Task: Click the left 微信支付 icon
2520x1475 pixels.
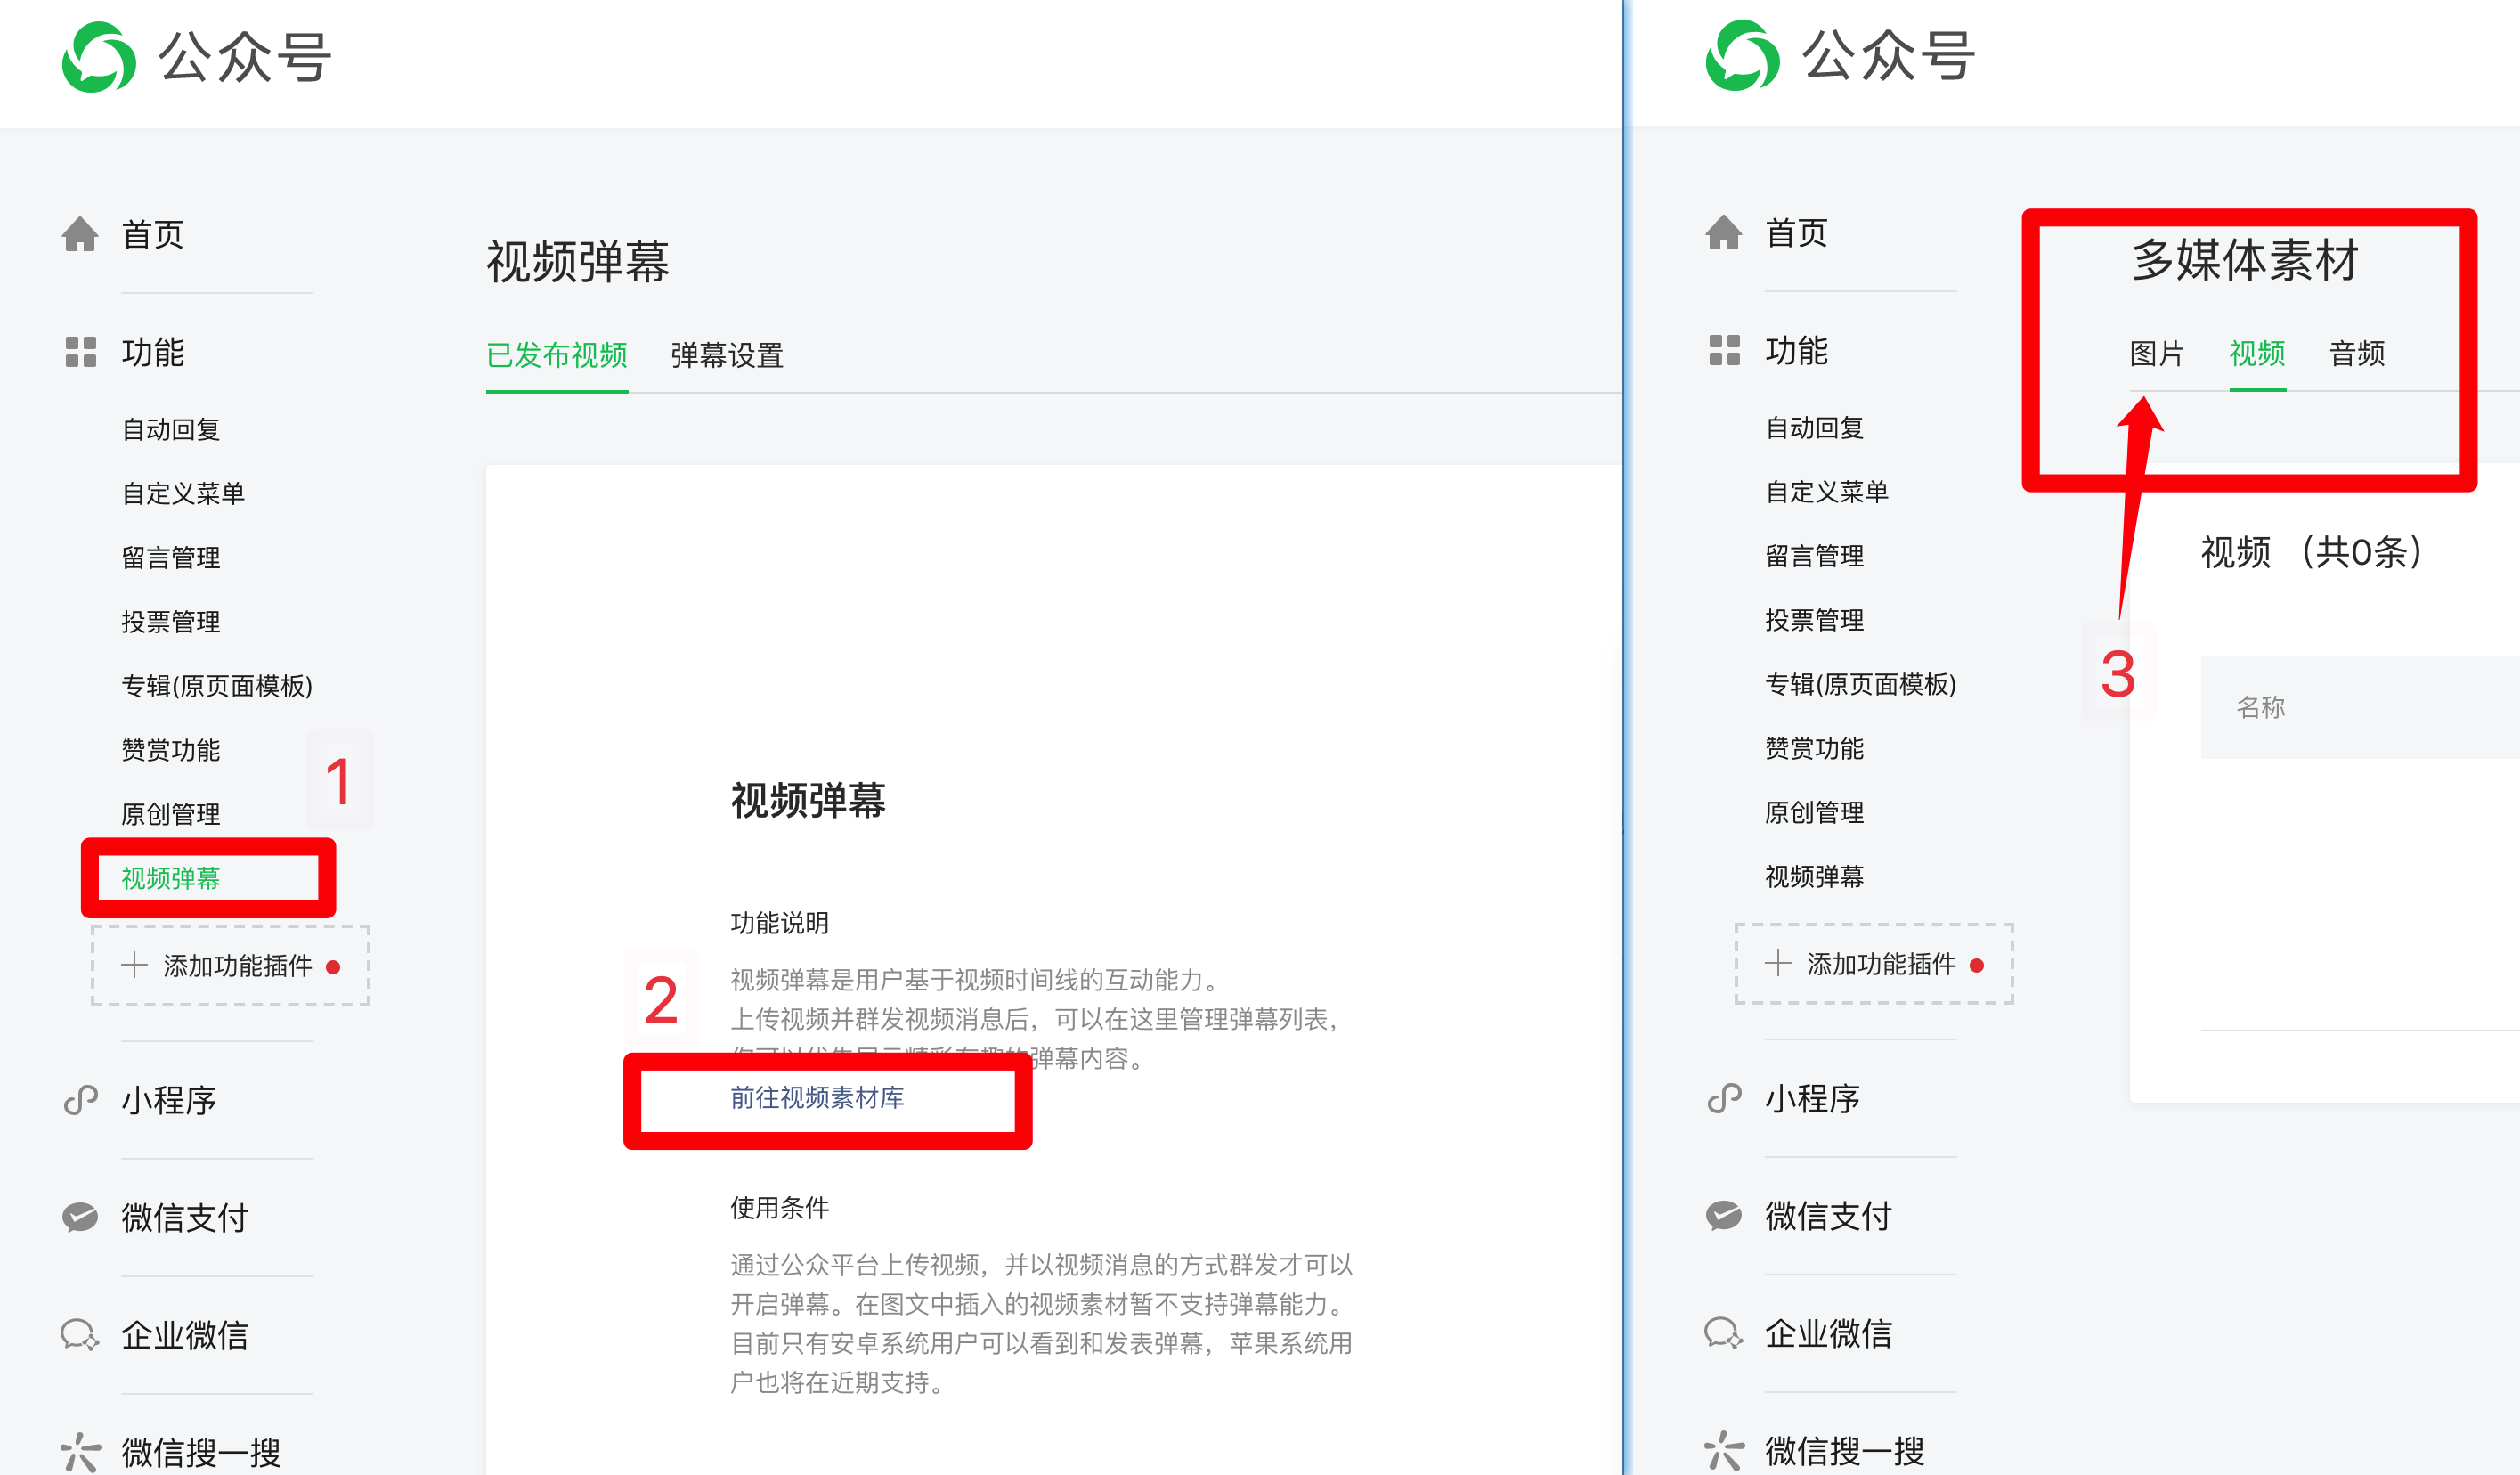Action: [80, 1217]
